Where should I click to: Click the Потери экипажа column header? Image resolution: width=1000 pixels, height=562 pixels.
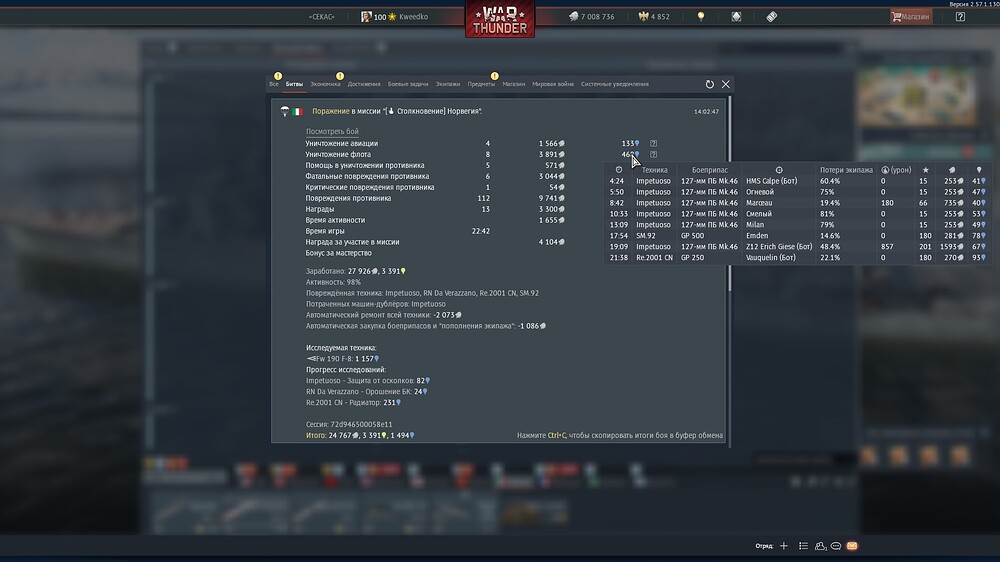click(x=846, y=170)
